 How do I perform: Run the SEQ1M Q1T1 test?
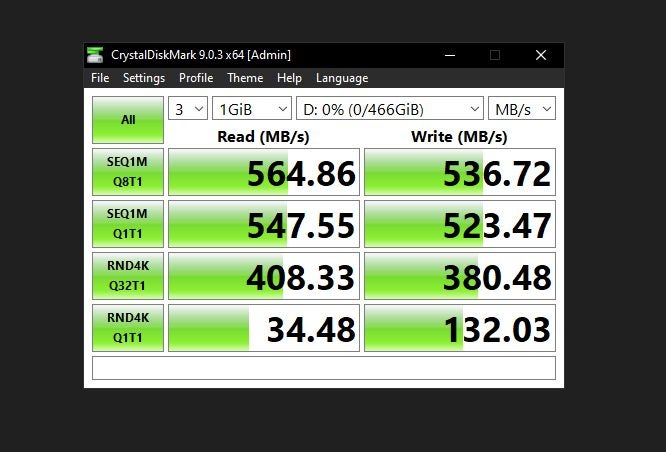(x=128, y=223)
